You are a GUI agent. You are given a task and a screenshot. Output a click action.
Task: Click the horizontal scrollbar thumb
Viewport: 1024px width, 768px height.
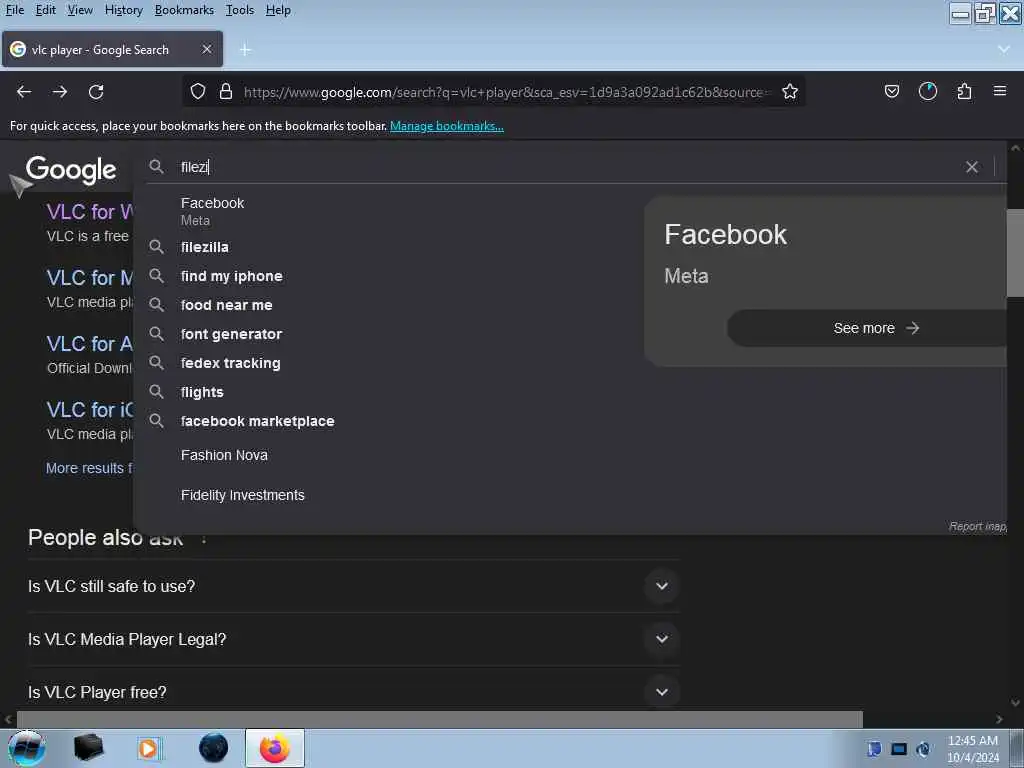(440, 719)
